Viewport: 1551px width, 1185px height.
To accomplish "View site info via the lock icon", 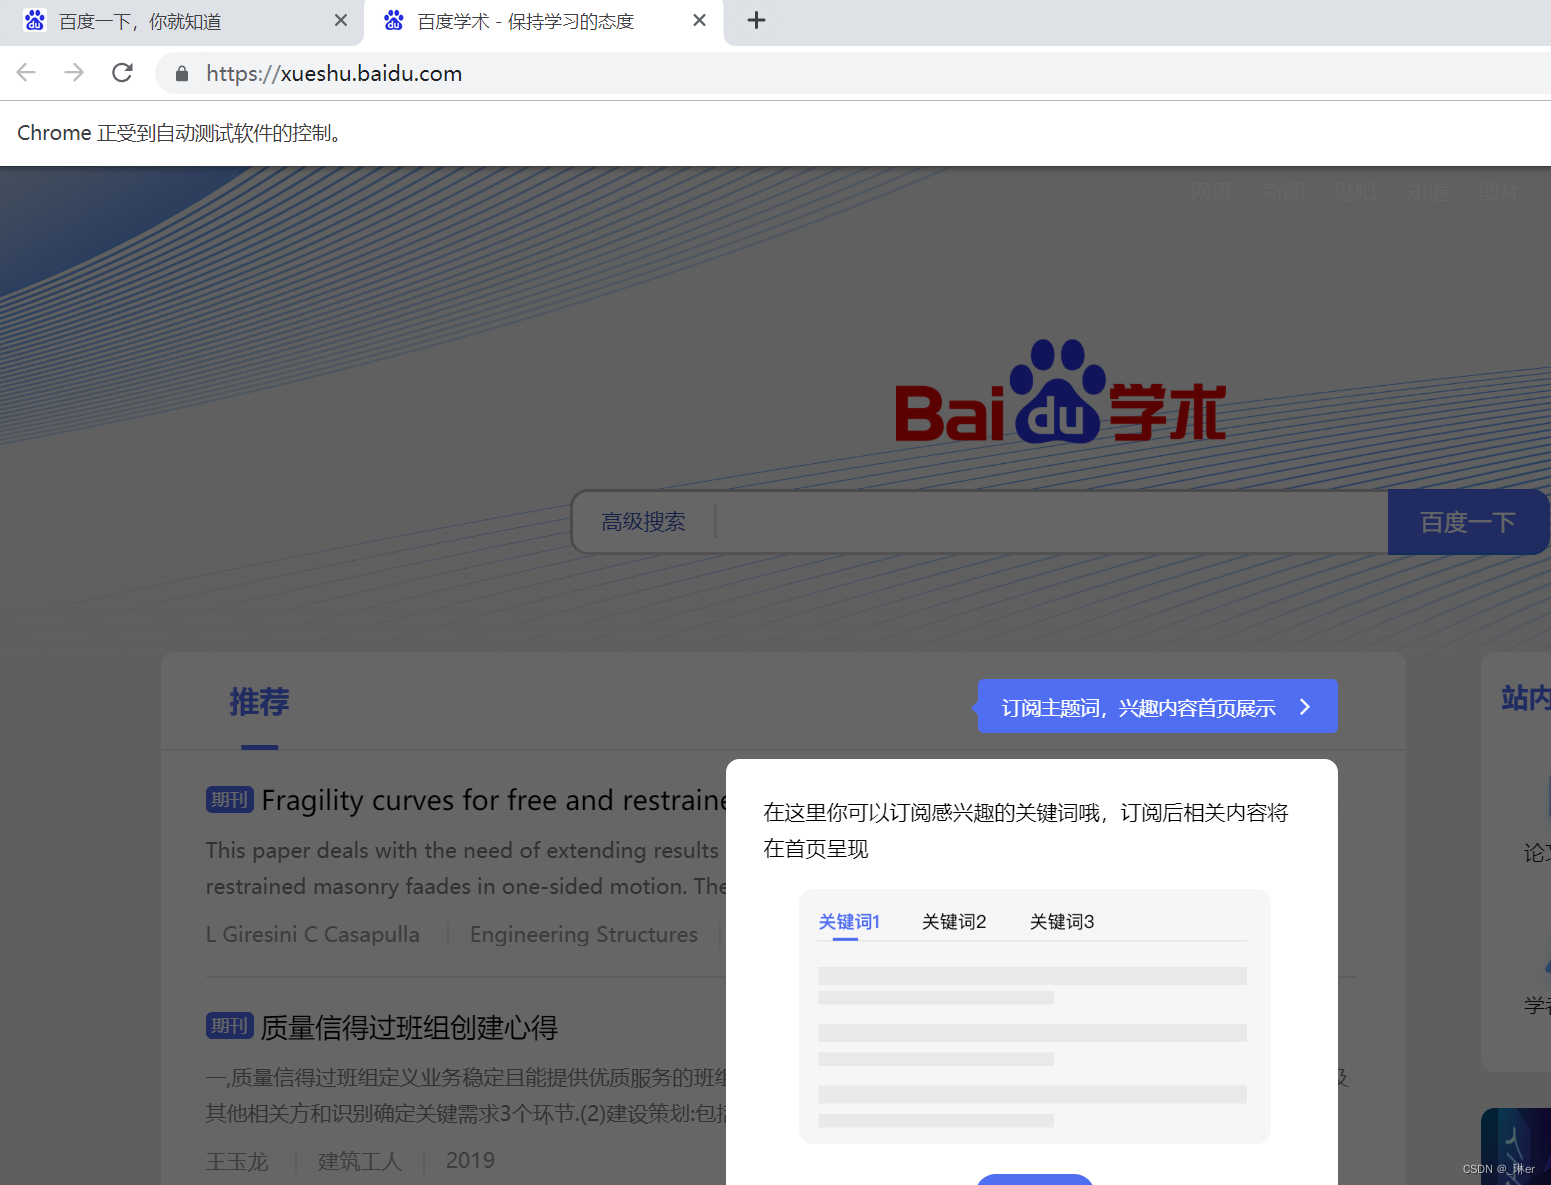I will coord(181,73).
